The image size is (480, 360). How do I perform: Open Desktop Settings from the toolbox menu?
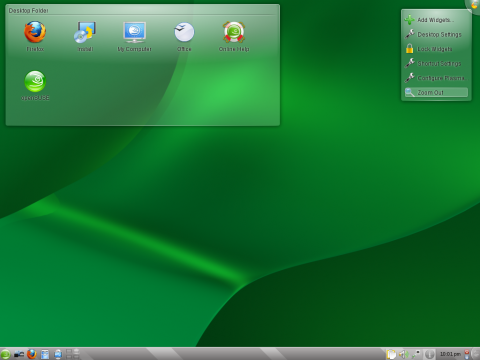click(436, 34)
